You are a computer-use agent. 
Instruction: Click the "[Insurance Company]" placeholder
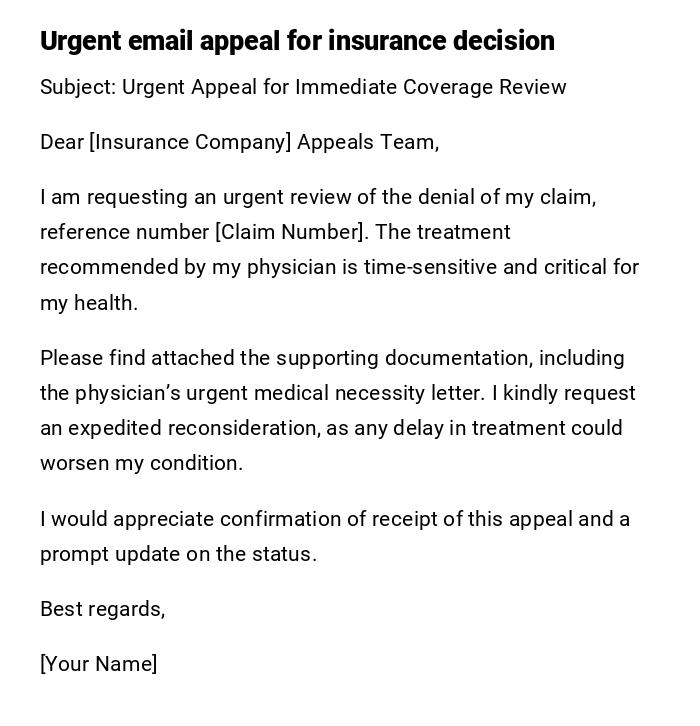(190, 142)
